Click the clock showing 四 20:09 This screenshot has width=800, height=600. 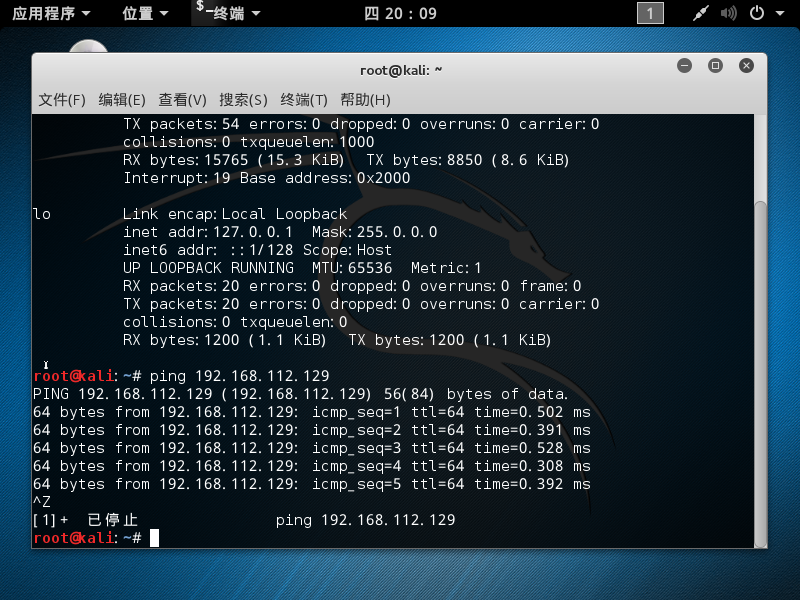pyautogui.click(x=401, y=13)
